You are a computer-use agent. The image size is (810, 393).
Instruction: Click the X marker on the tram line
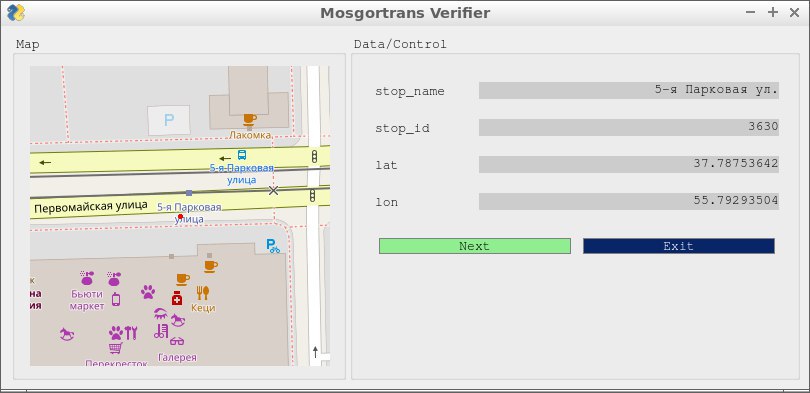tap(273, 190)
